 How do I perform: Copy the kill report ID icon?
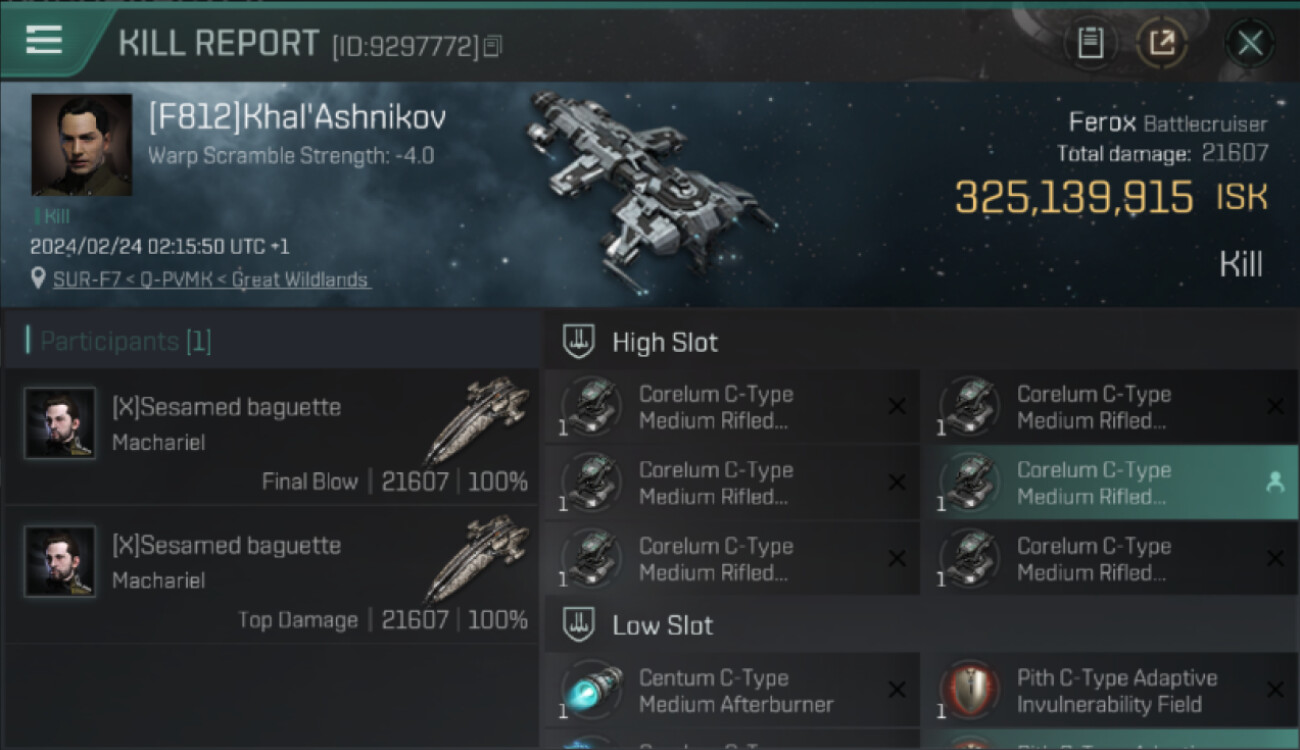pos(492,46)
